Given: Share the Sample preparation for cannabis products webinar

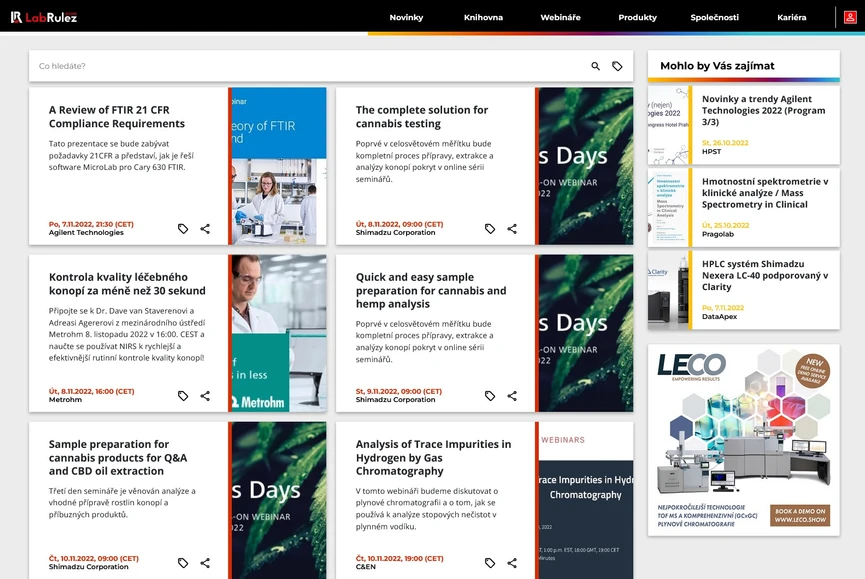Looking at the screenshot, I should point(205,562).
